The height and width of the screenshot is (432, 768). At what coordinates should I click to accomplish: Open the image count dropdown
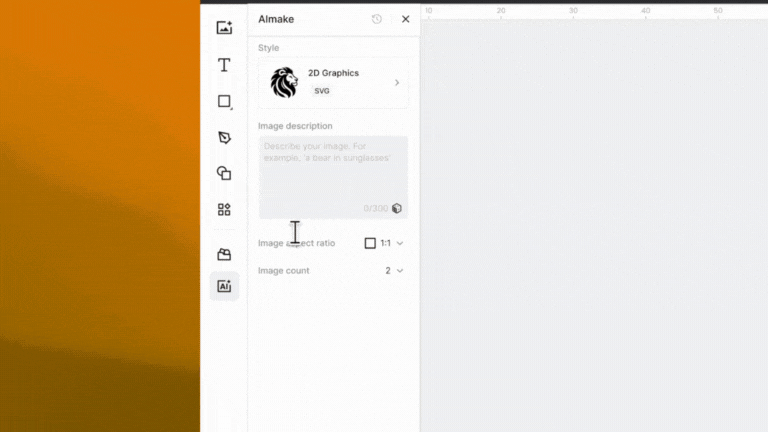click(x=394, y=271)
